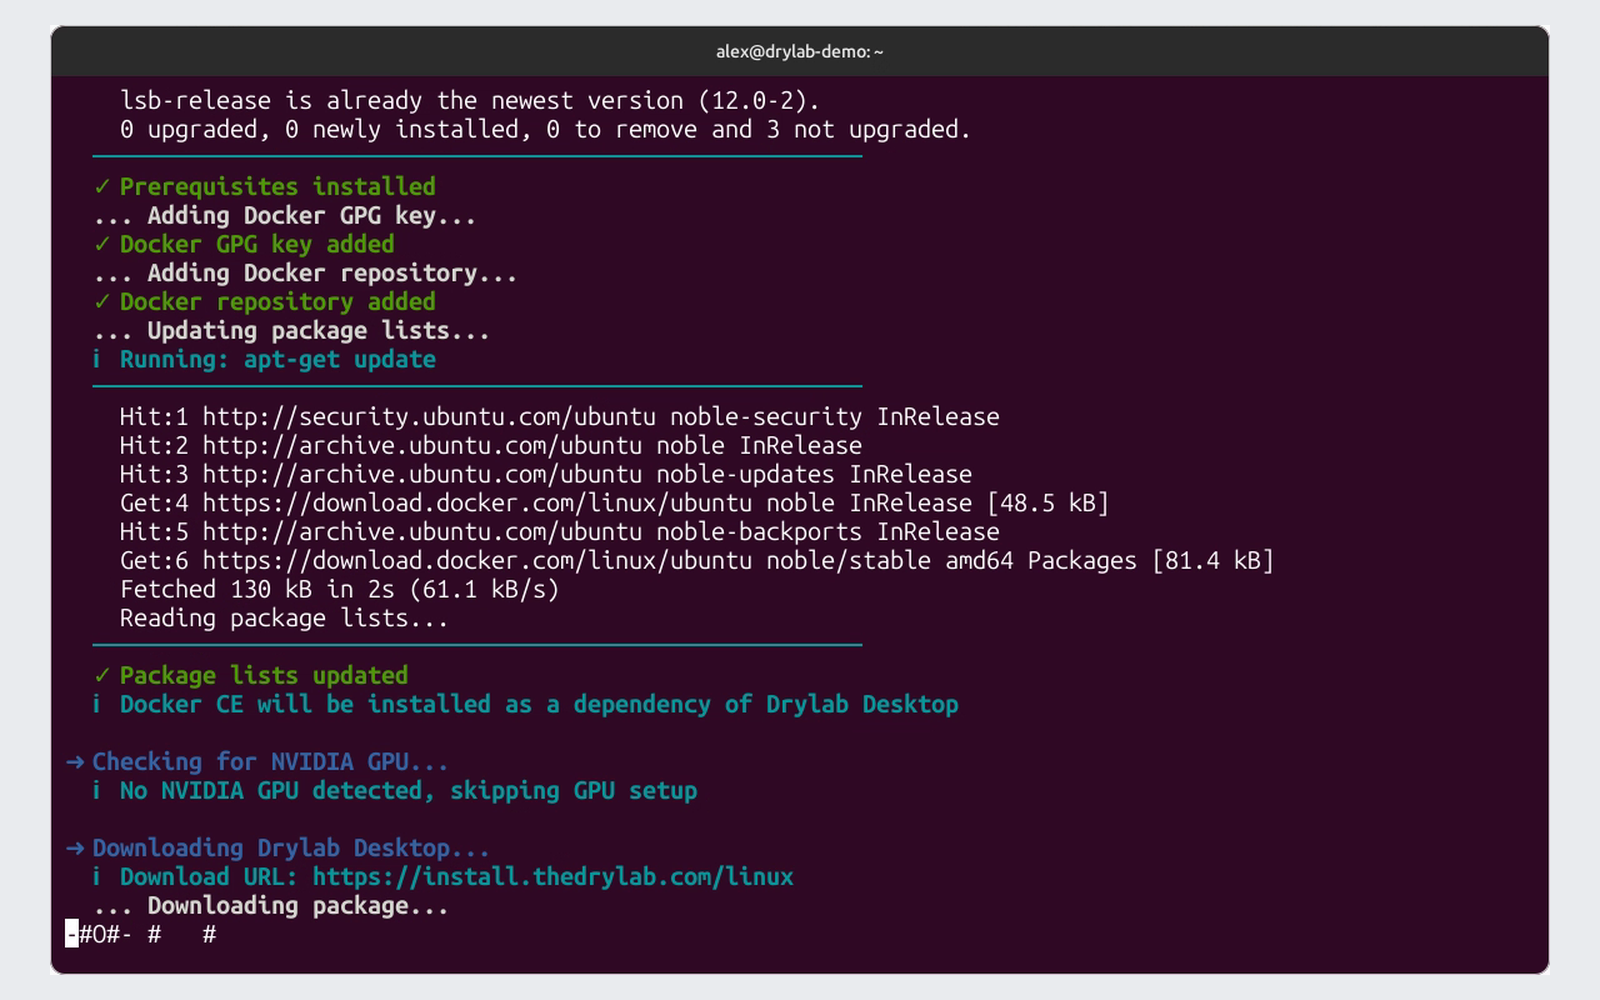Open the install.thedrylab.com/linux link
The height and width of the screenshot is (1000, 1600).
tap(553, 877)
